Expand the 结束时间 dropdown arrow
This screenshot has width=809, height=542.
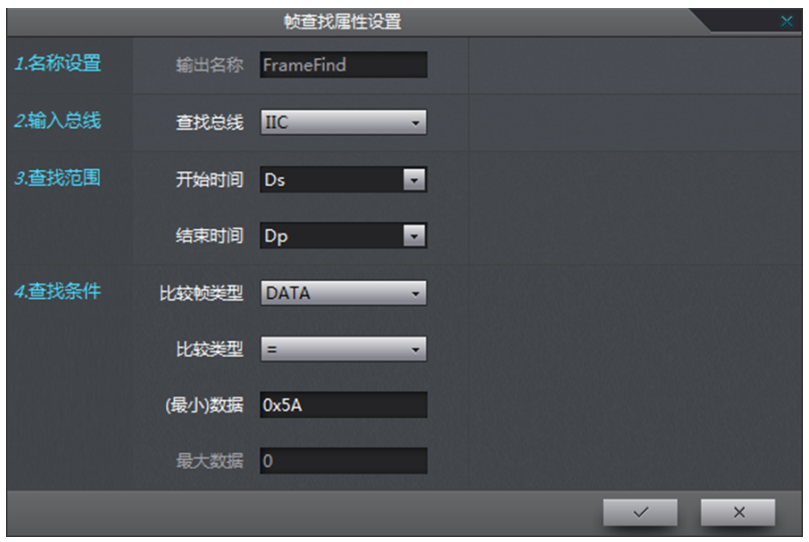pyautogui.click(x=414, y=236)
